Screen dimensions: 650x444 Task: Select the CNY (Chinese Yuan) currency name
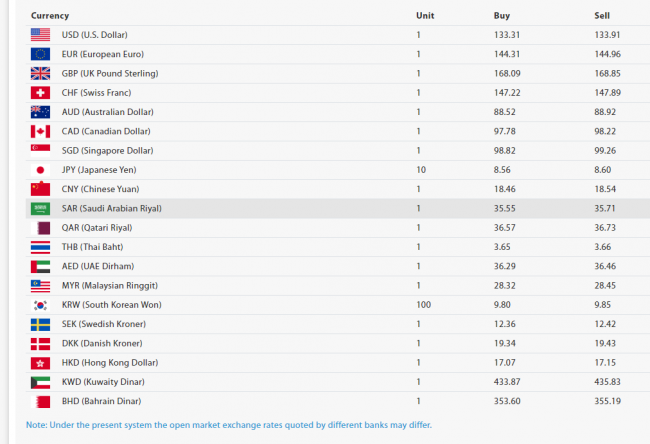[101, 189]
